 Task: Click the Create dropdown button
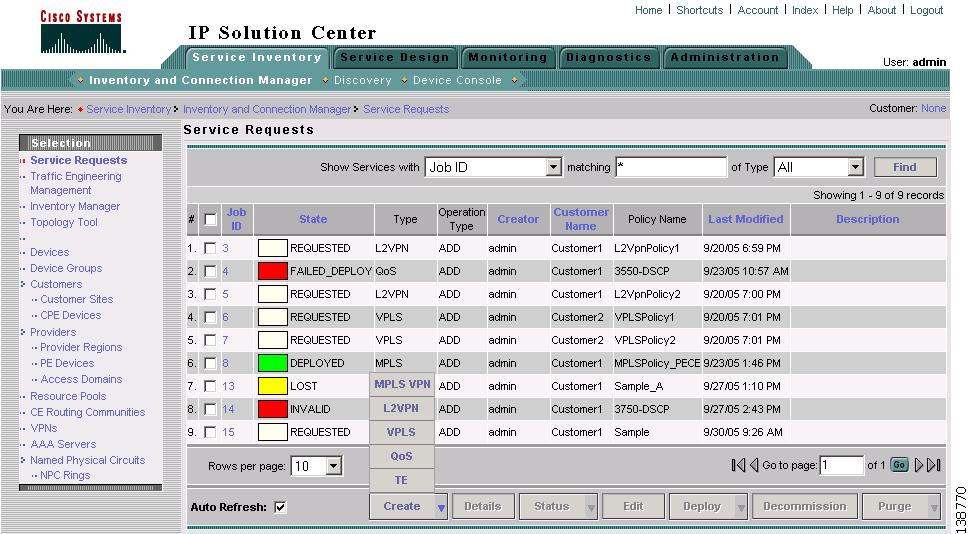coord(408,506)
